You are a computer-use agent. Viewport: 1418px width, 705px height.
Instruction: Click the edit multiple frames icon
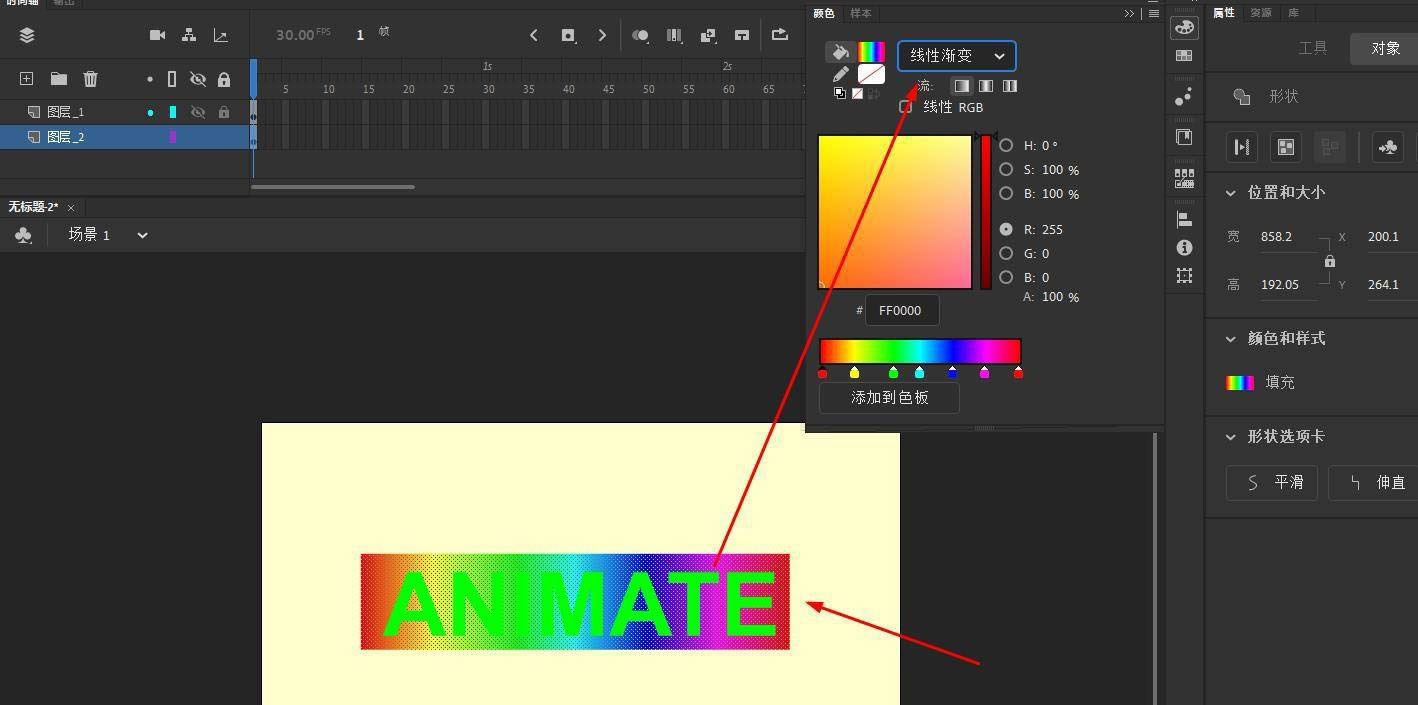(x=674, y=35)
